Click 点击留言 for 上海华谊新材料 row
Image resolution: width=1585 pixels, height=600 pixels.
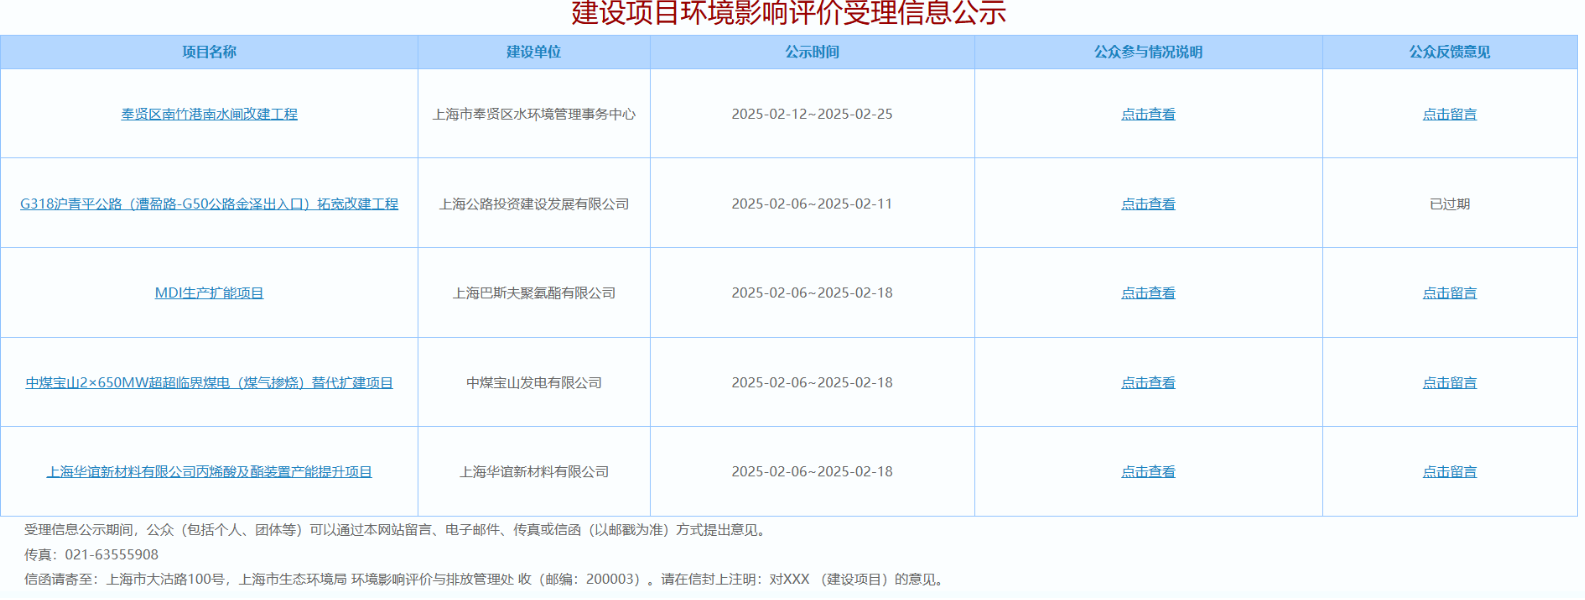[x=1450, y=472]
